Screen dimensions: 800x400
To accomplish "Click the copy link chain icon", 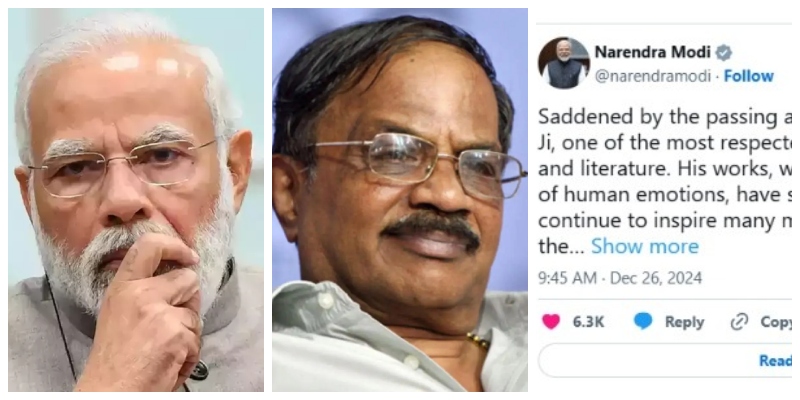I will [x=739, y=322].
